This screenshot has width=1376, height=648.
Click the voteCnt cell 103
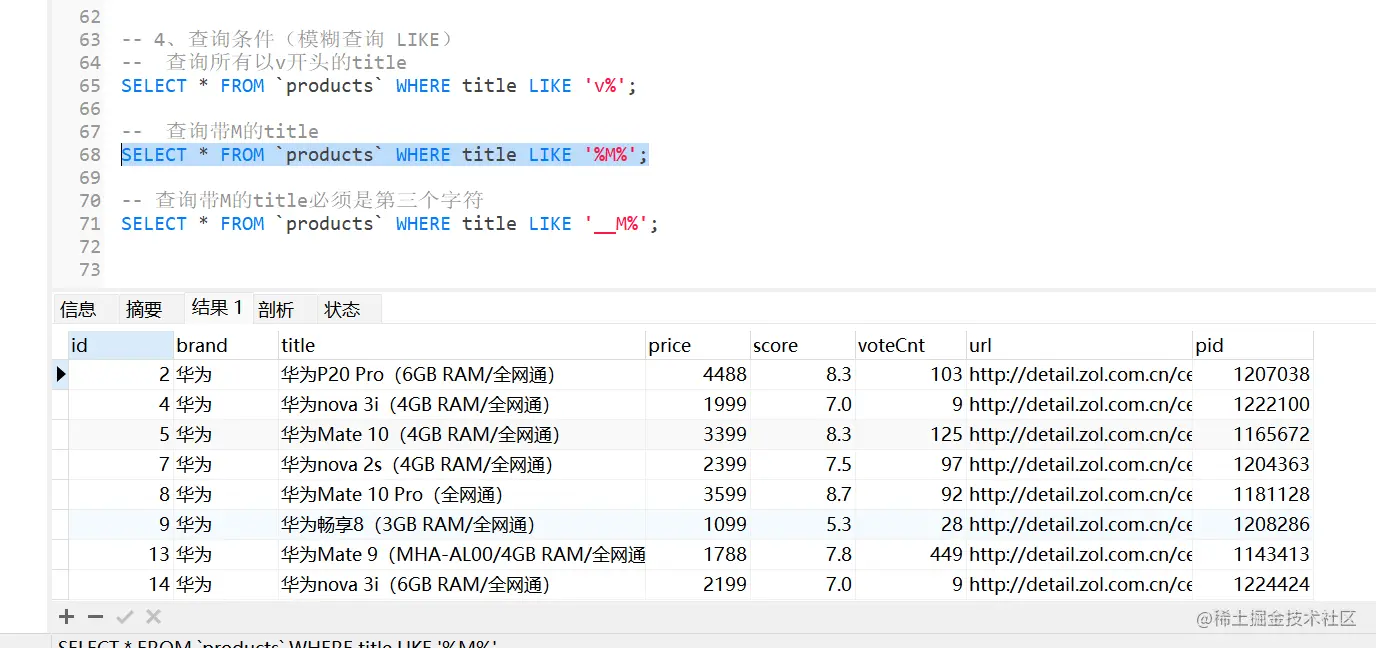point(910,375)
